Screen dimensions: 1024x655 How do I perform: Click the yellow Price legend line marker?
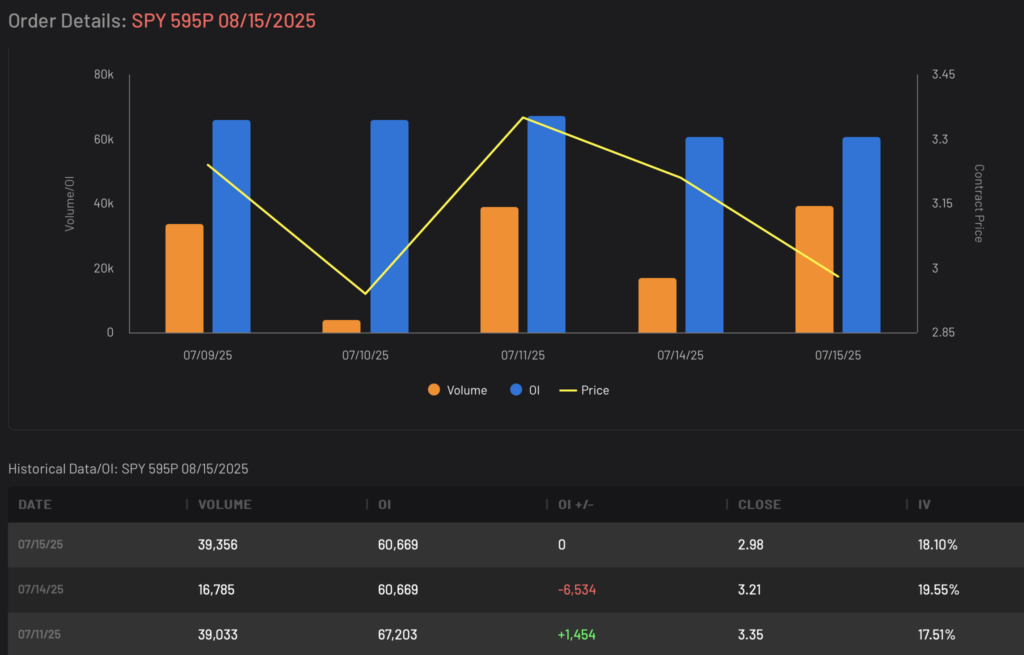pyautogui.click(x=568, y=391)
